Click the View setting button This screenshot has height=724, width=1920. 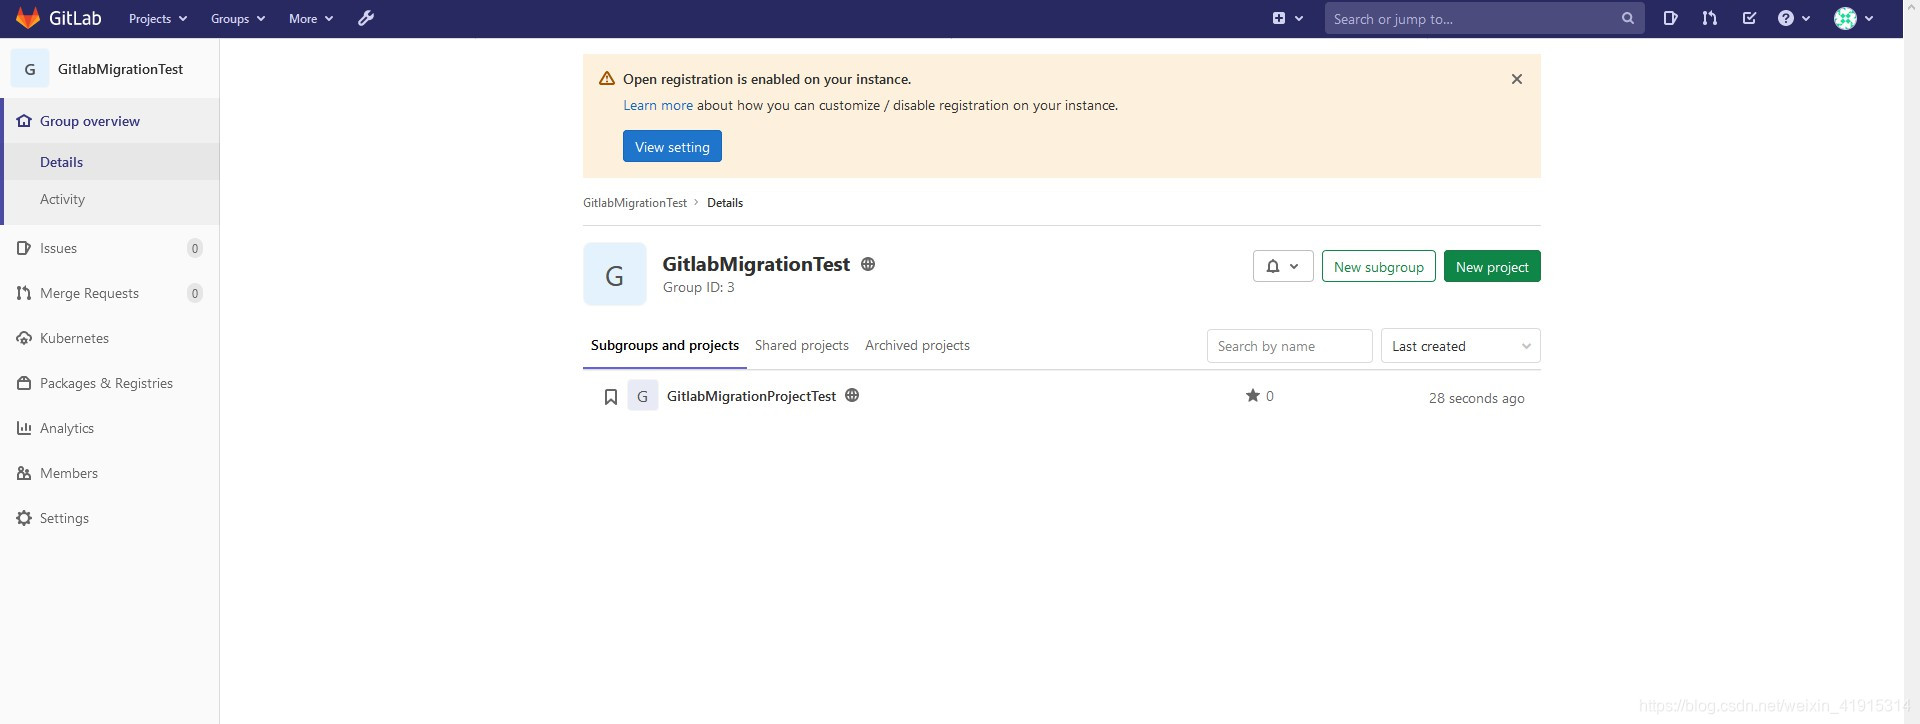pyautogui.click(x=672, y=146)
